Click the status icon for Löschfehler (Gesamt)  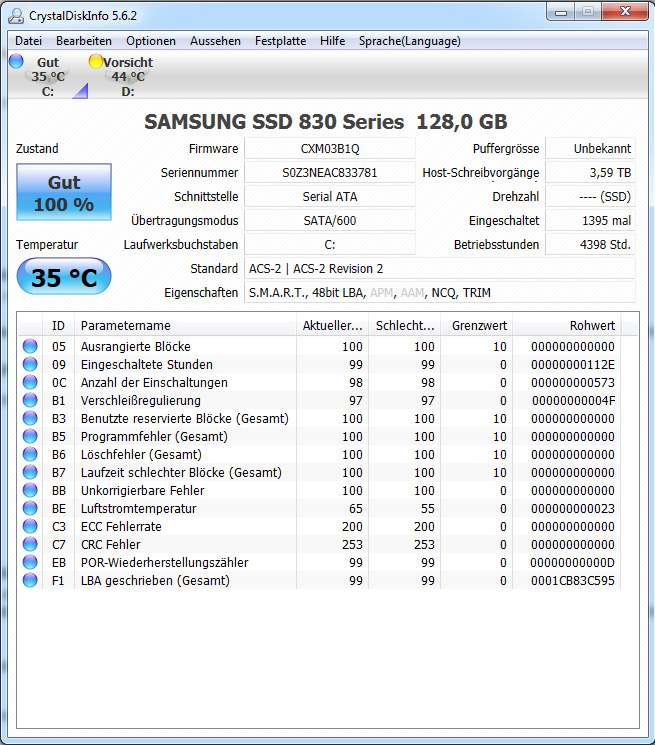[30, 454]
